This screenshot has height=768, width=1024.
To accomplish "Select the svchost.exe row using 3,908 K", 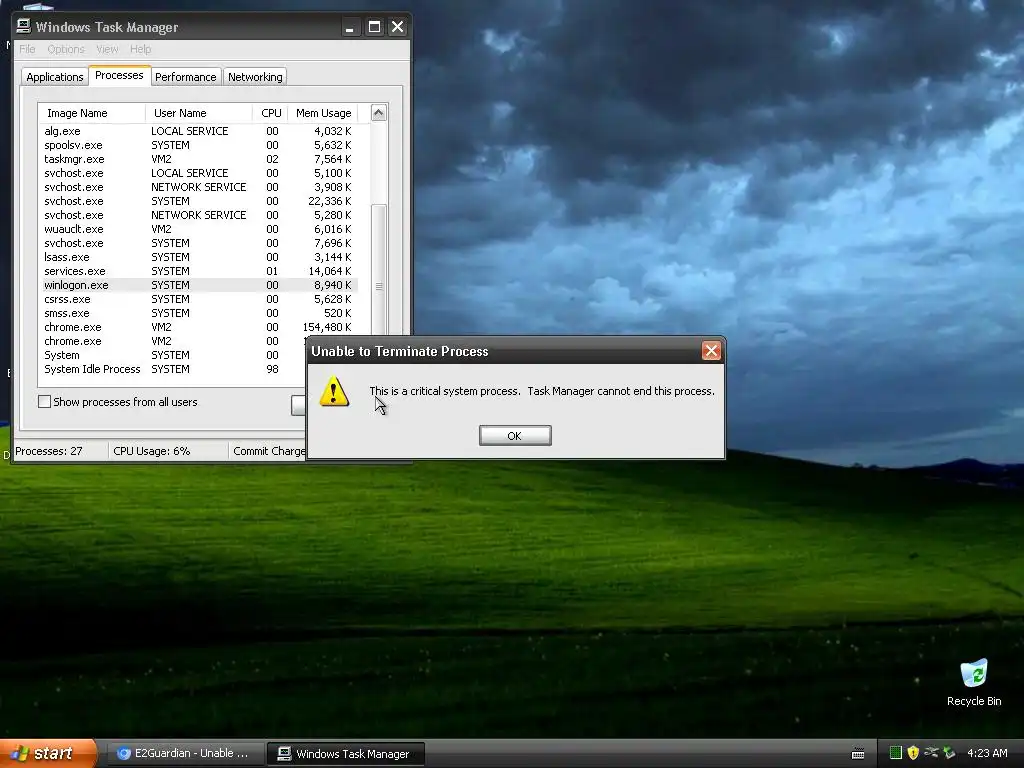I will click(x=199, y=187).
